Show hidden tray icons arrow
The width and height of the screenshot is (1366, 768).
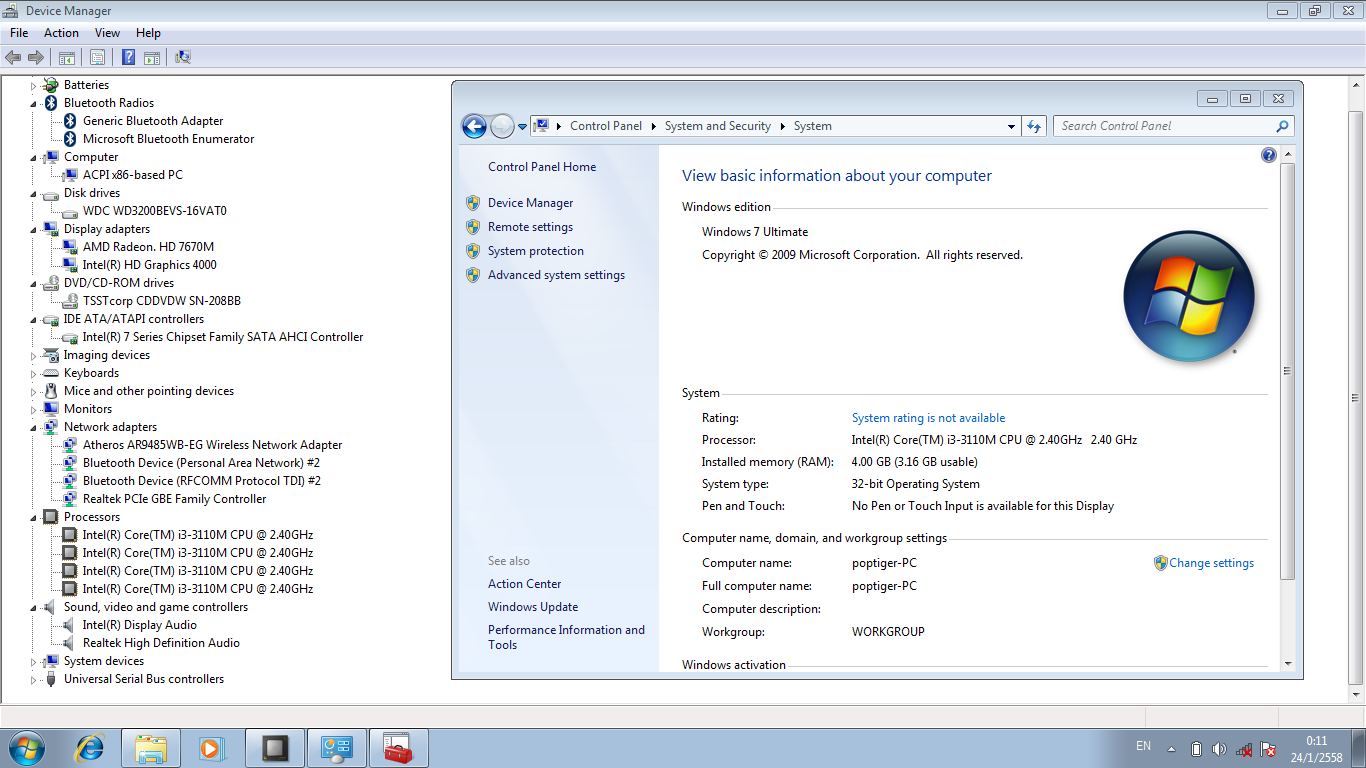click(x=1174, y=748)
